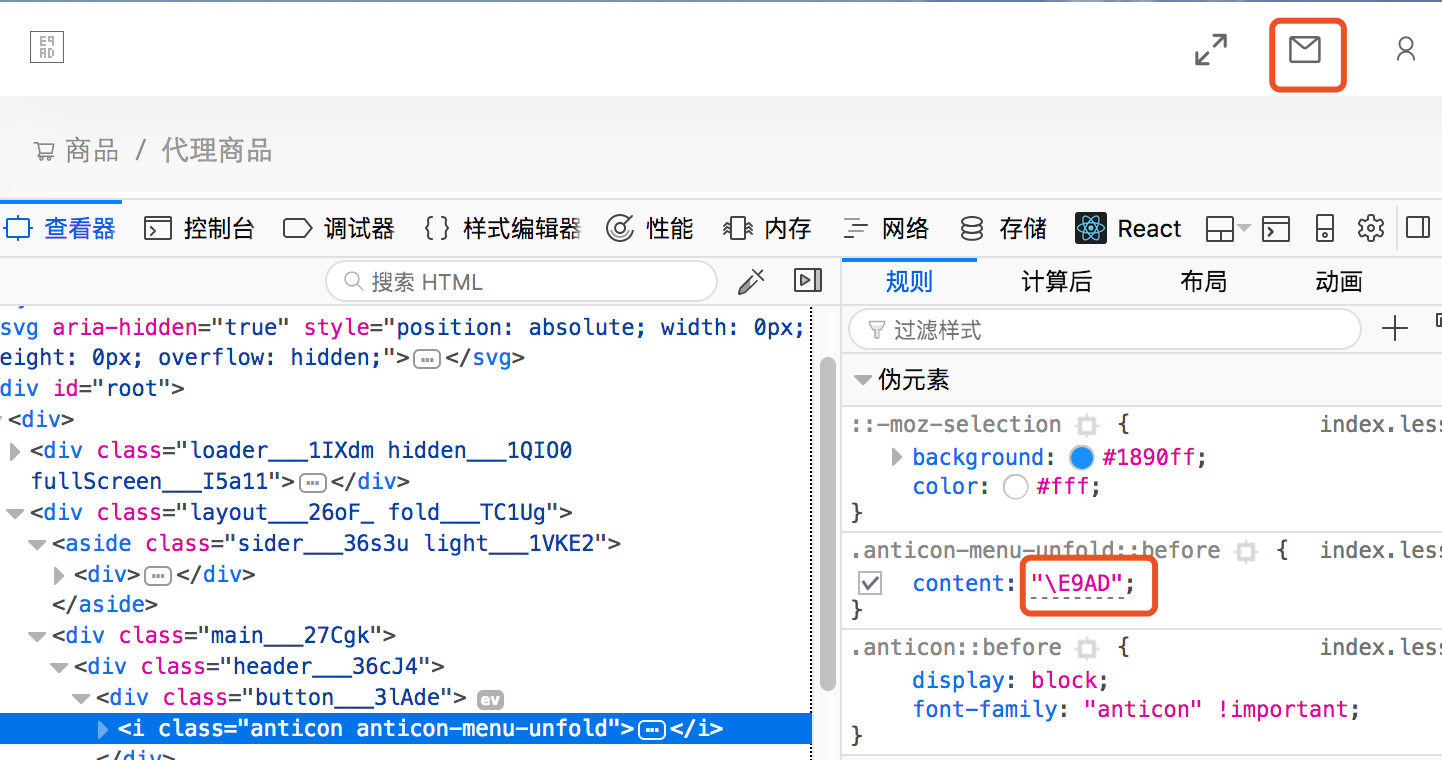Open DevTools settings gear

(1370, 228)
